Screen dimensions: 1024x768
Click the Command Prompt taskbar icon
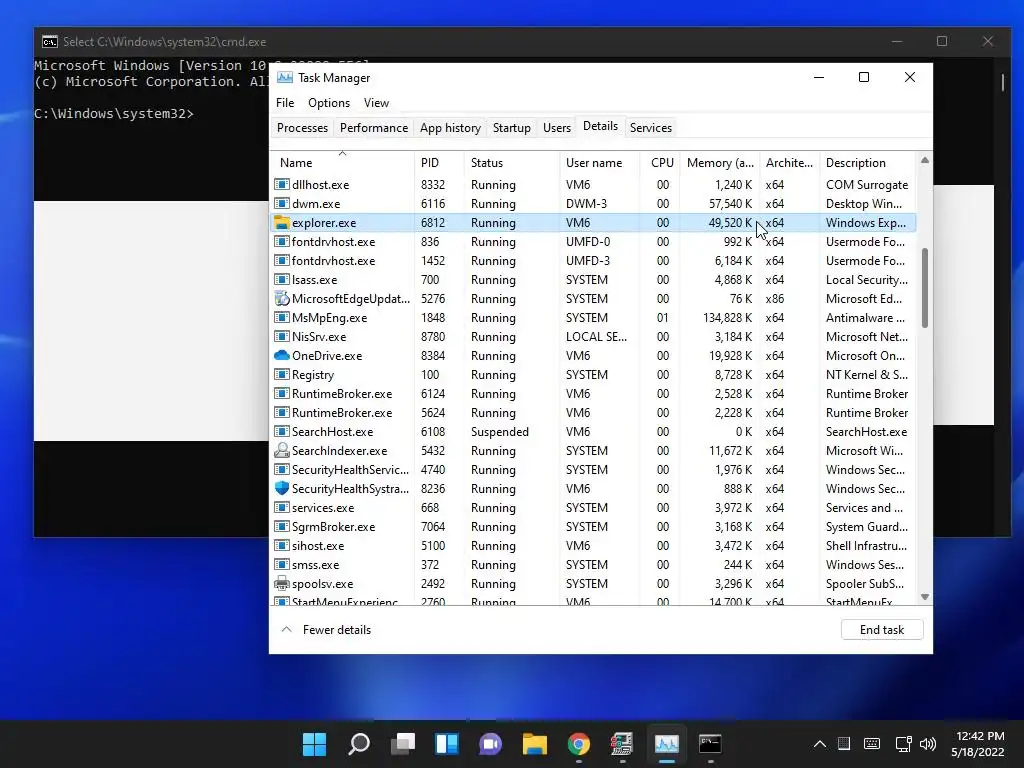click(711, 744)
